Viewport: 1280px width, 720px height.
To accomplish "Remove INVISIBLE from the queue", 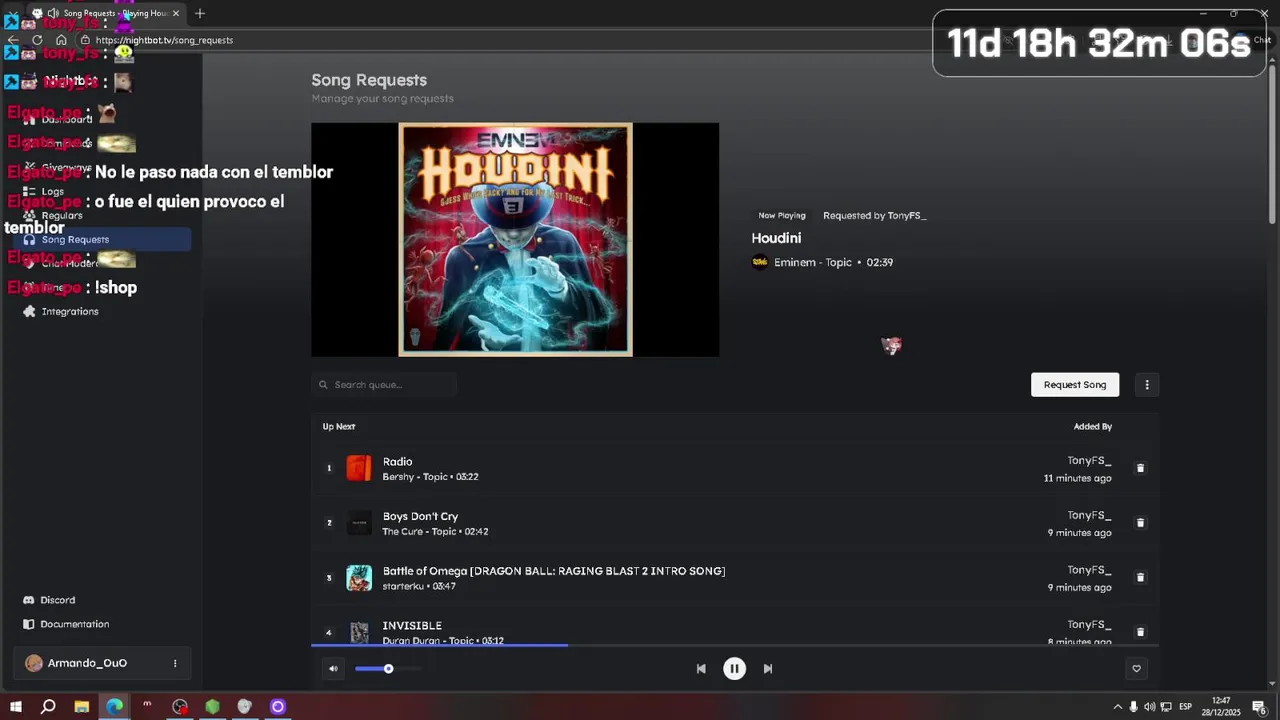I will click(x=1140, y=632).
